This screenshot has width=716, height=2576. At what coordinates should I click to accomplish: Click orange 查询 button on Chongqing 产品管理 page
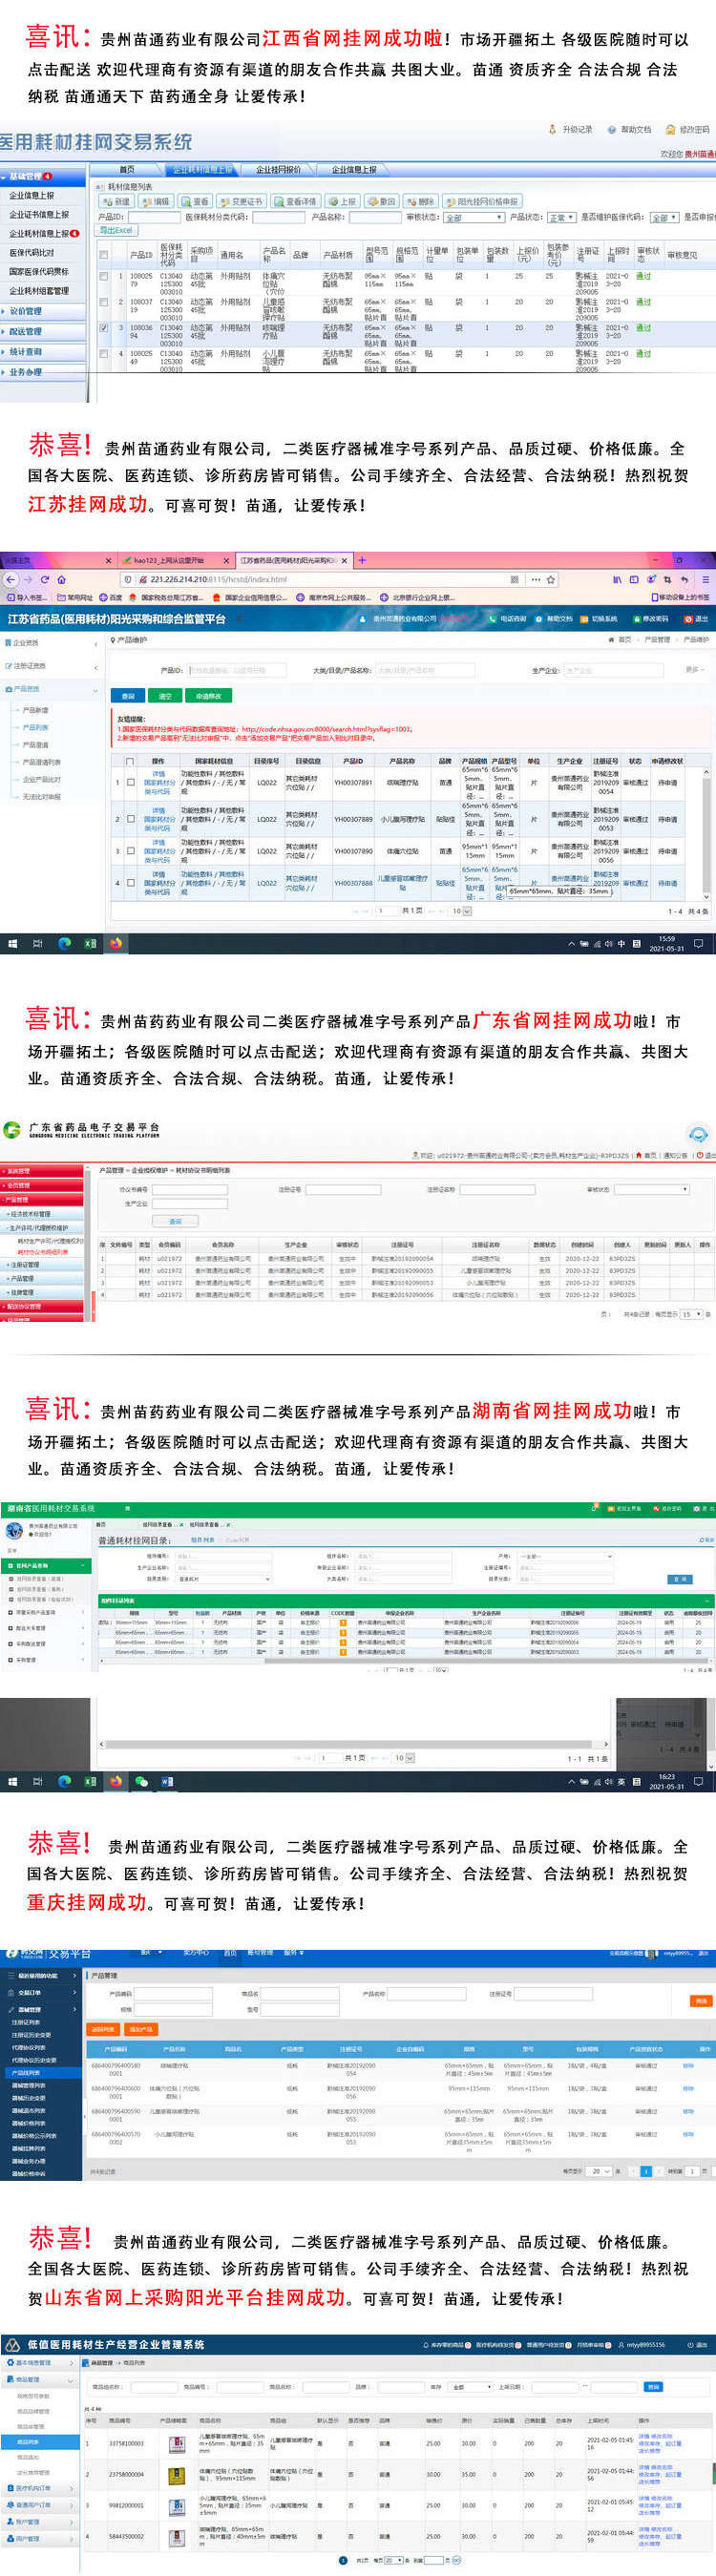click(x=700, y=2001)
